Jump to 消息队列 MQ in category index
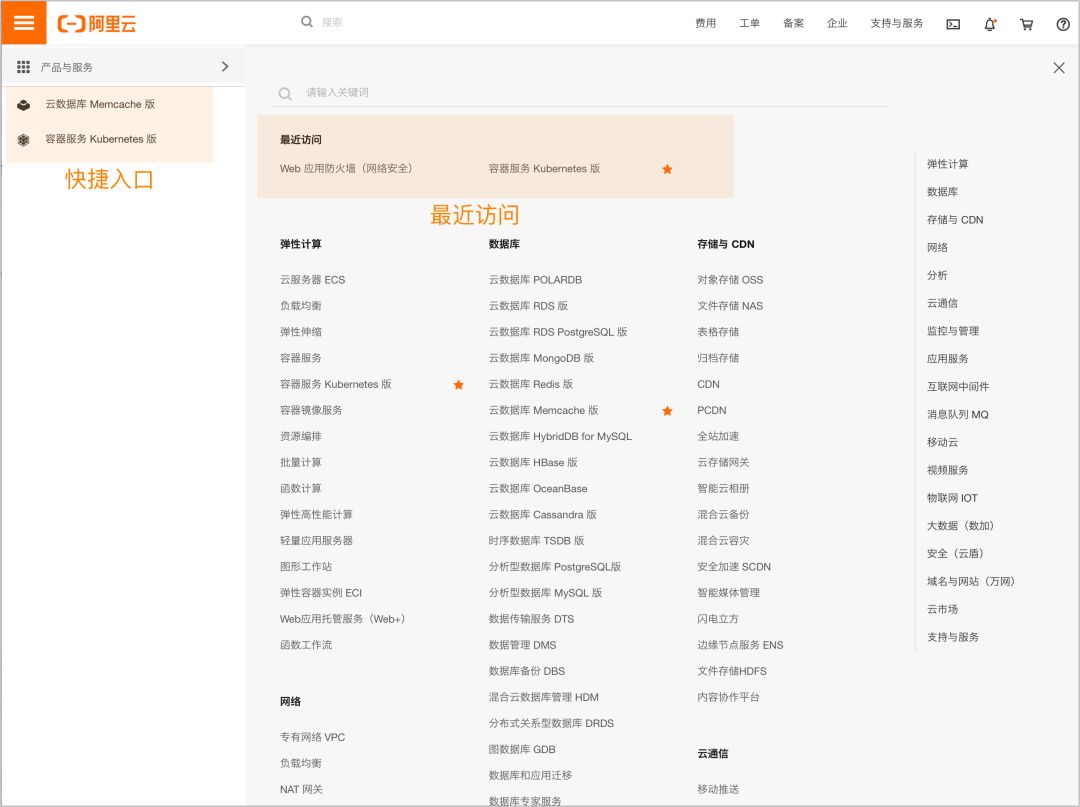Image resolution: width=1080 pixels, height=807 pixels. click(957, 415)
